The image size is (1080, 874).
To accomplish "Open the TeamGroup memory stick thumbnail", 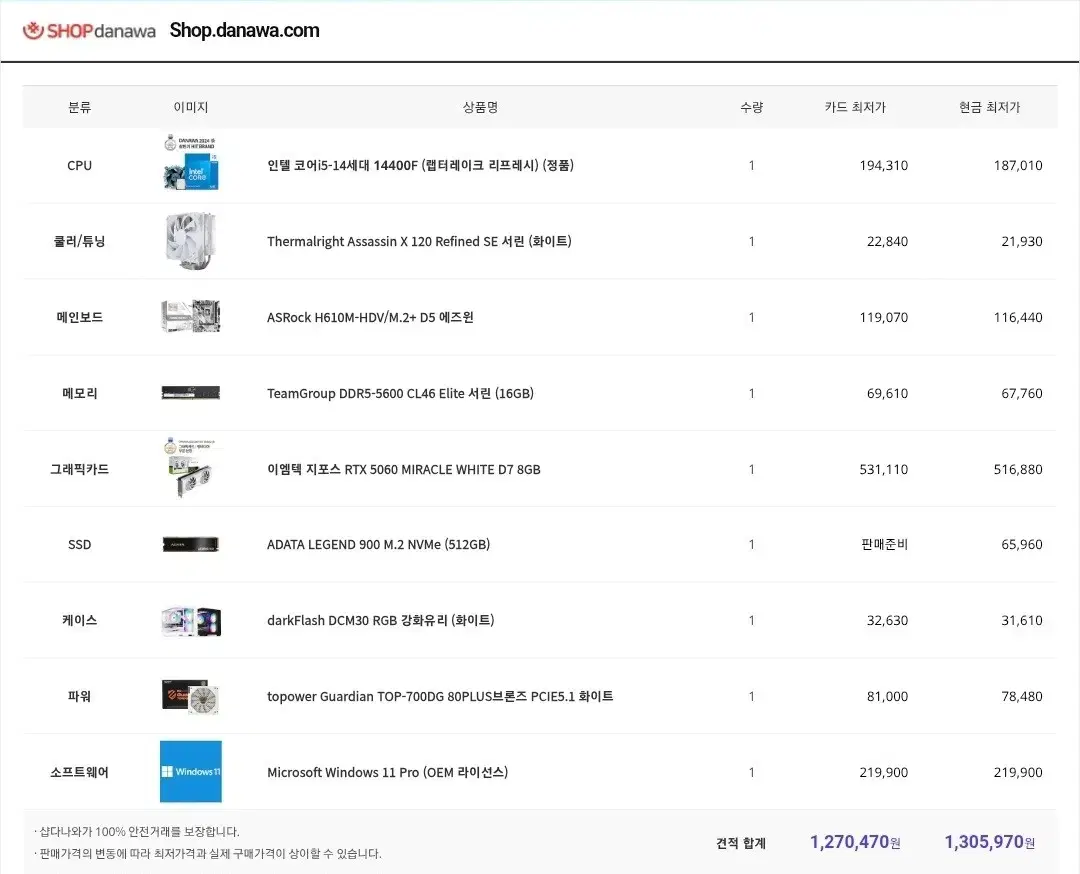I will [x=191, y=393].
